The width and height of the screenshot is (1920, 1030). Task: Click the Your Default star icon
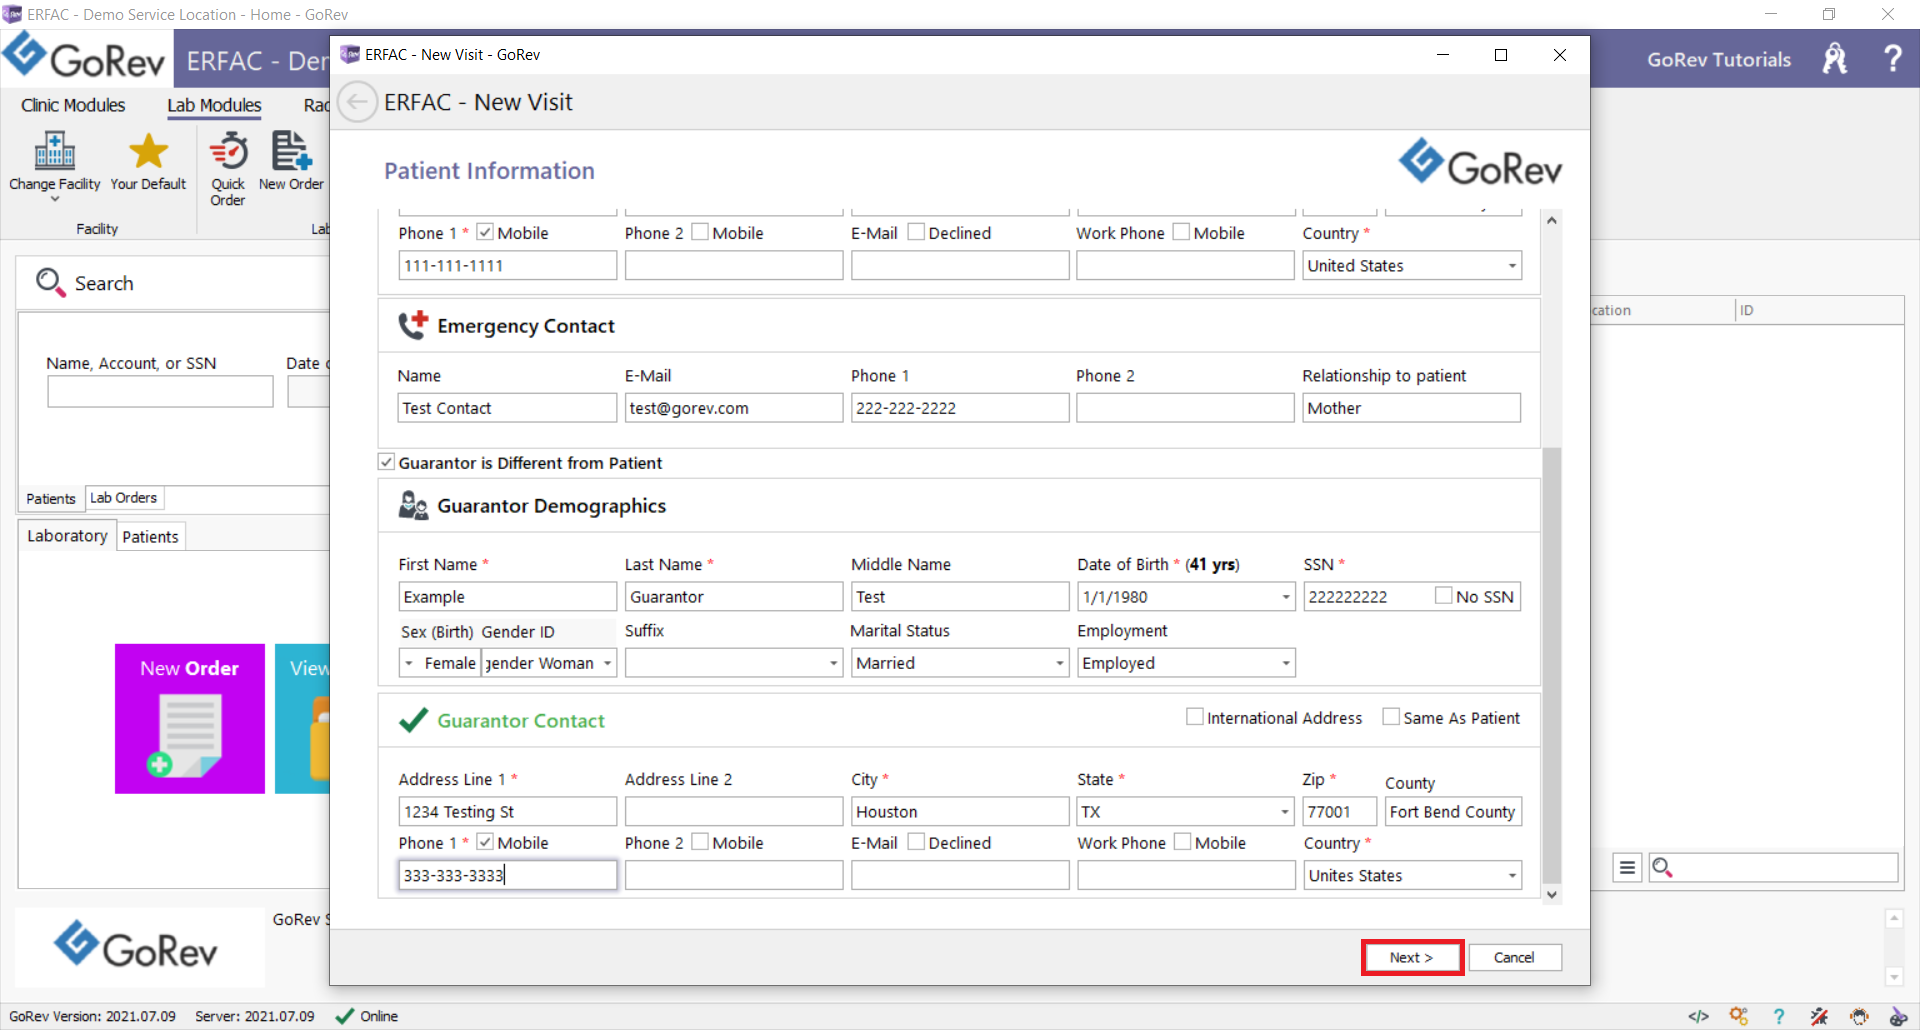coord(148,152)
